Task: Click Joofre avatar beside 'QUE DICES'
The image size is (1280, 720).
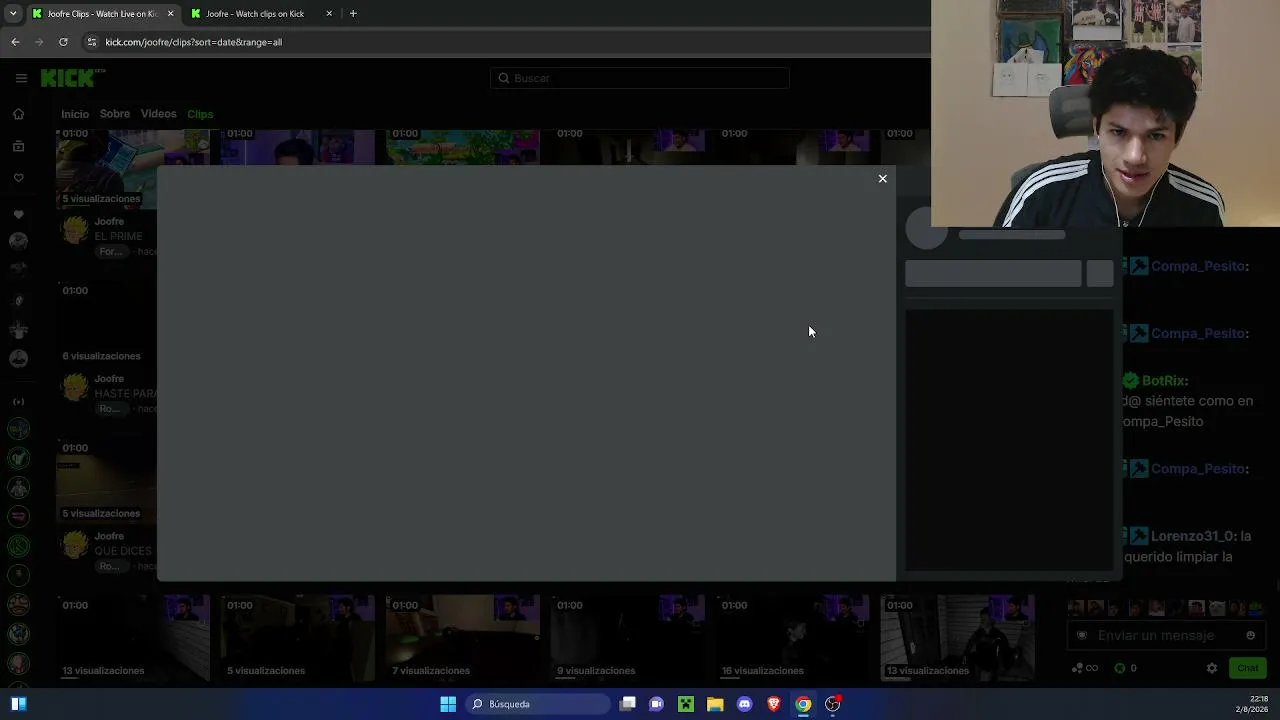Action: [75, 545]
